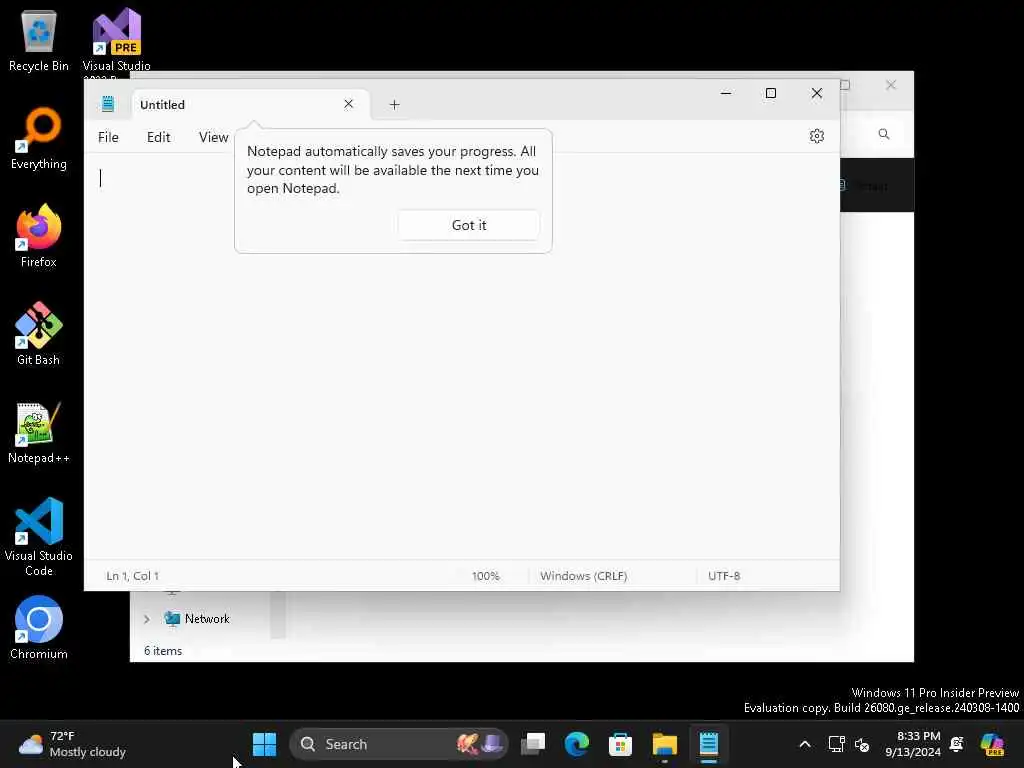Image resolution: width=1024 pixels, height=768 pixels.
Task: Open notifications bell icon
Action: click(957, 744)
